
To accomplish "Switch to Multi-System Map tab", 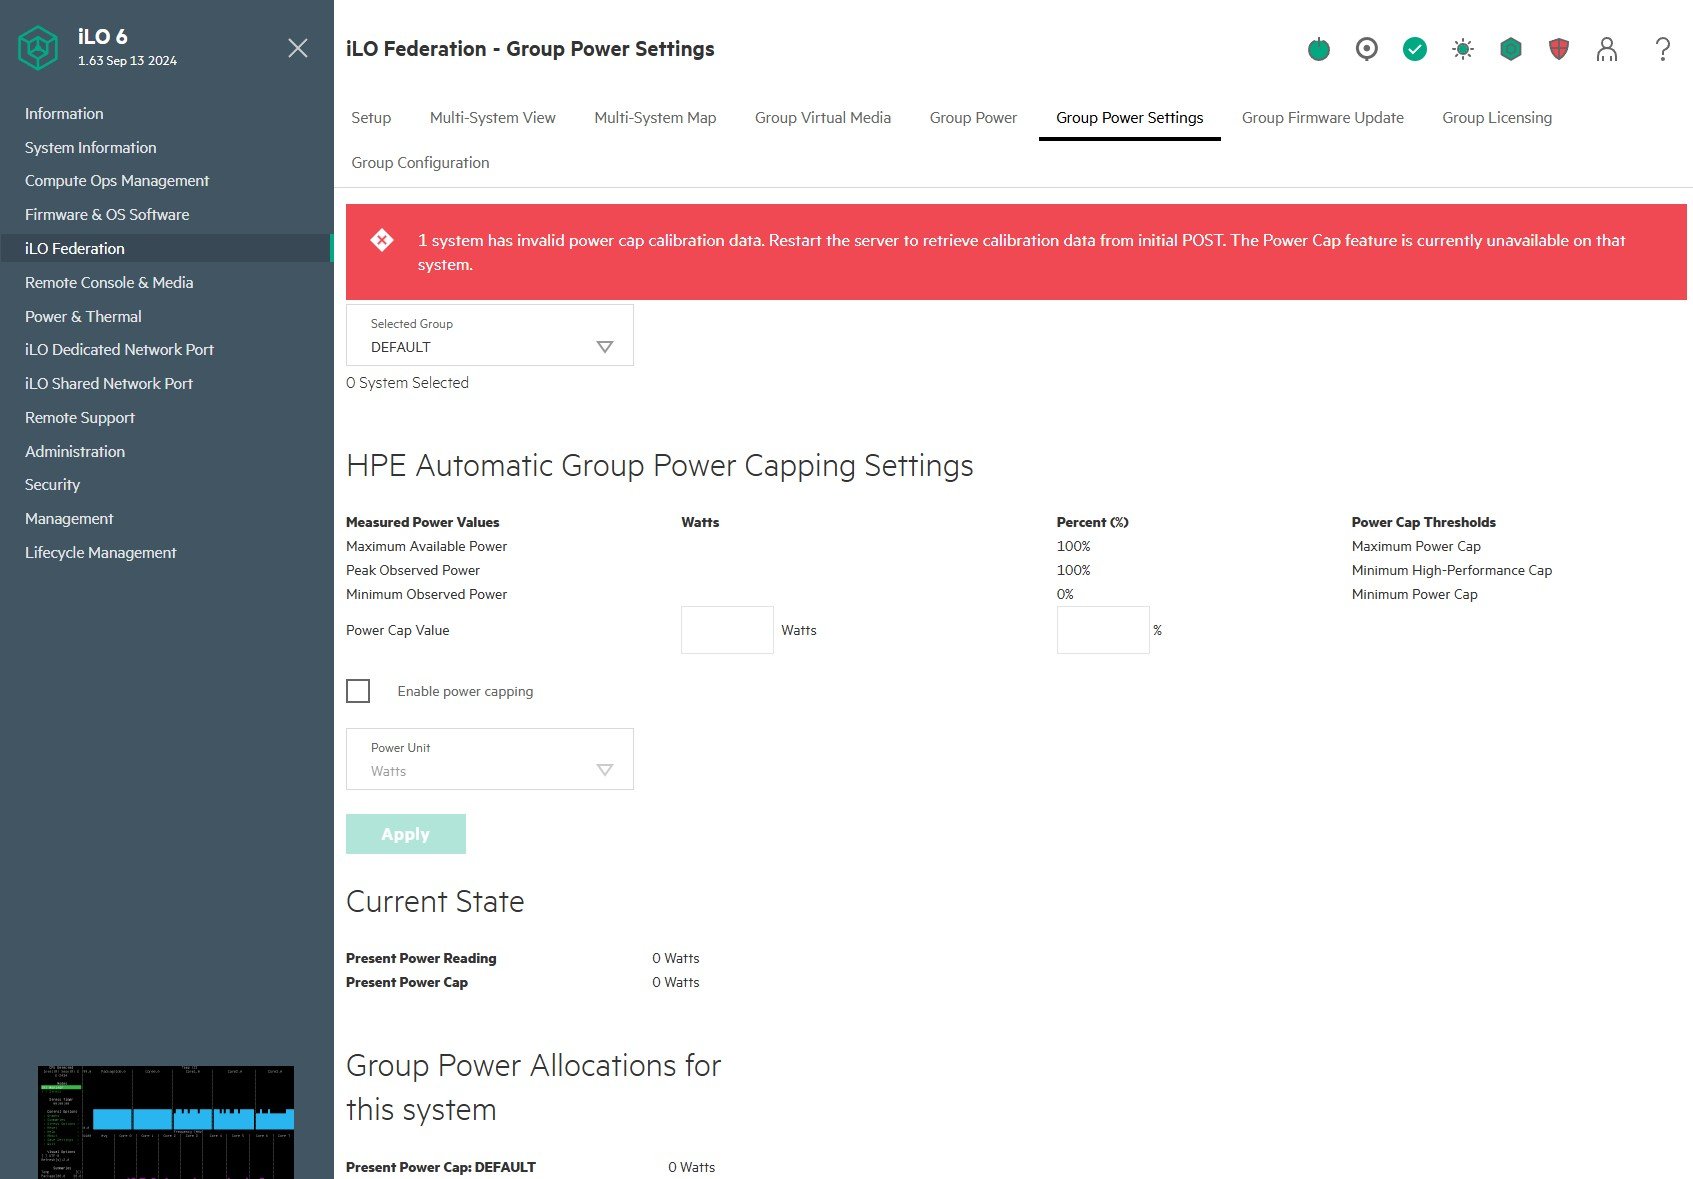I will tap(655, 118).
